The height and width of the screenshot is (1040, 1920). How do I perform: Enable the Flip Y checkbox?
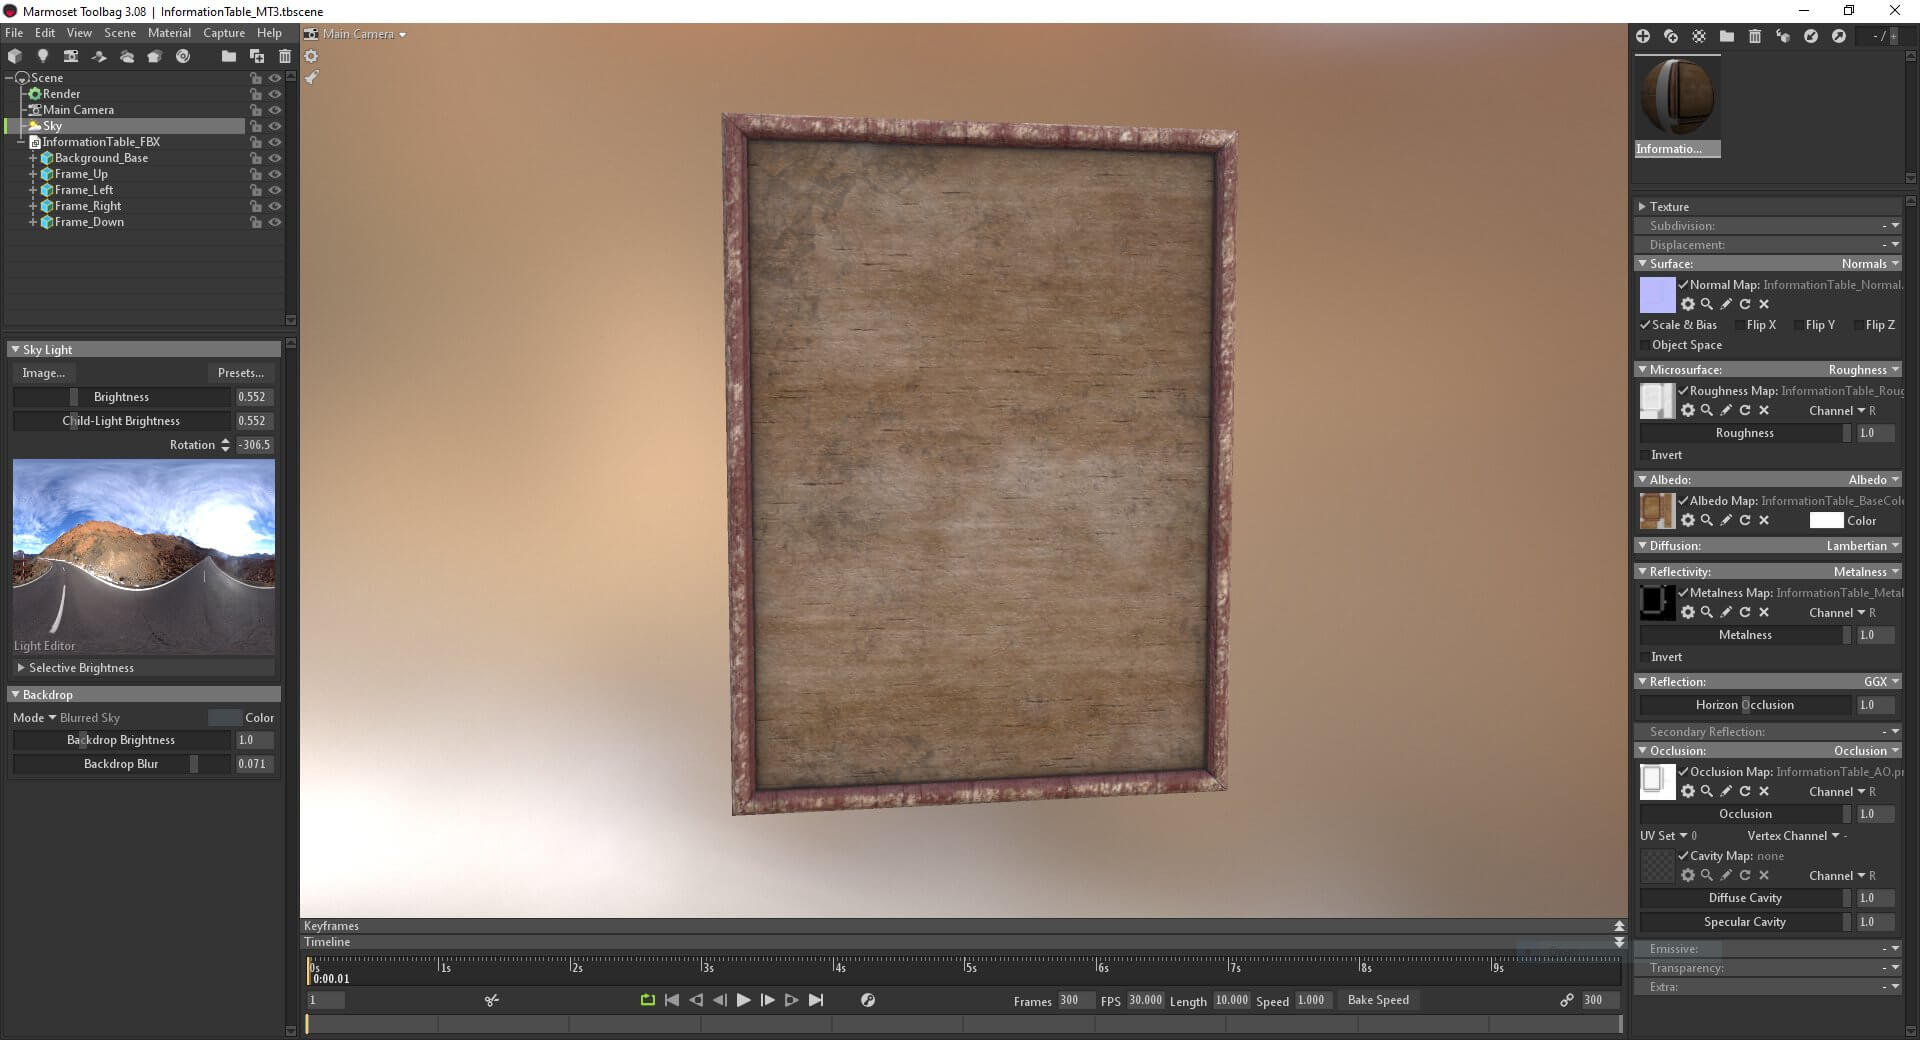point(1799,325)
